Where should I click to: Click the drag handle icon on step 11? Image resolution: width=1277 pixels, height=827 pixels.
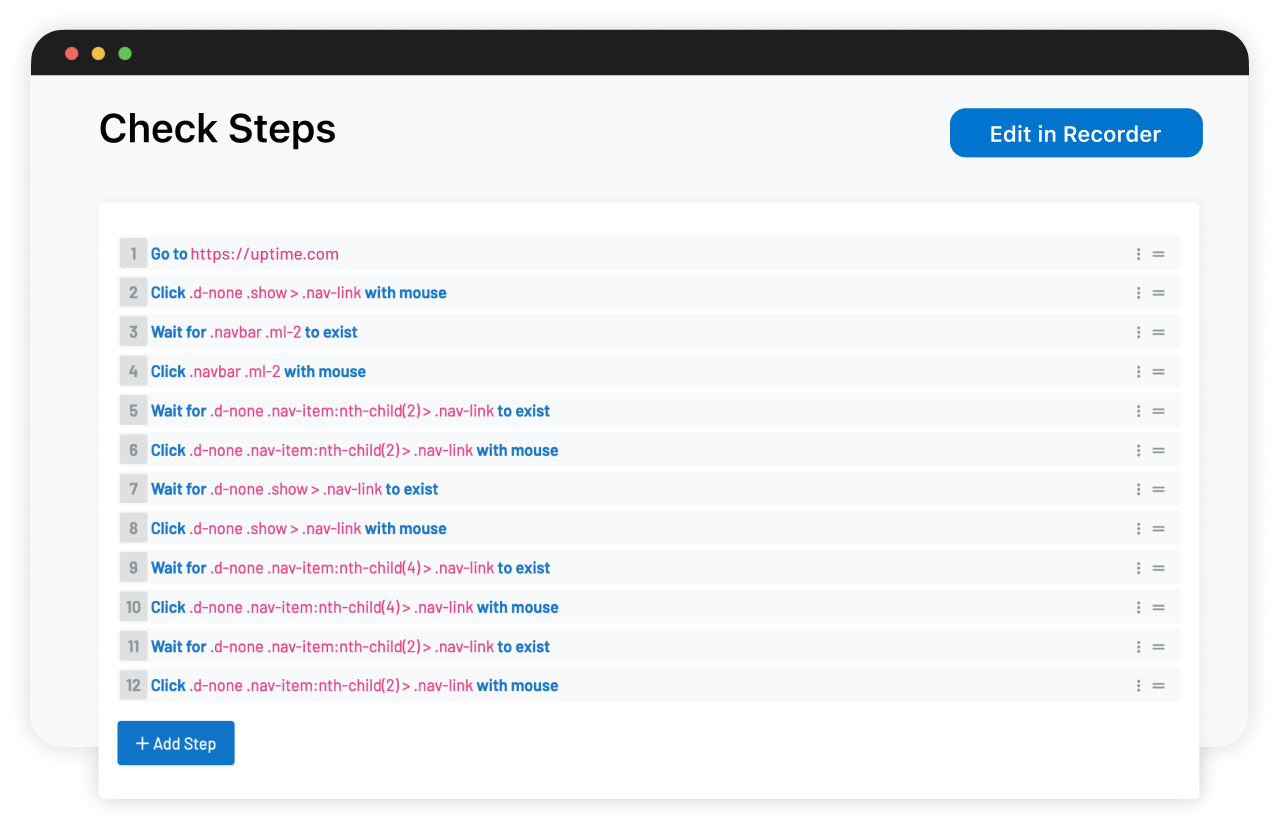pyautogui.click(x=1158, y=647)
